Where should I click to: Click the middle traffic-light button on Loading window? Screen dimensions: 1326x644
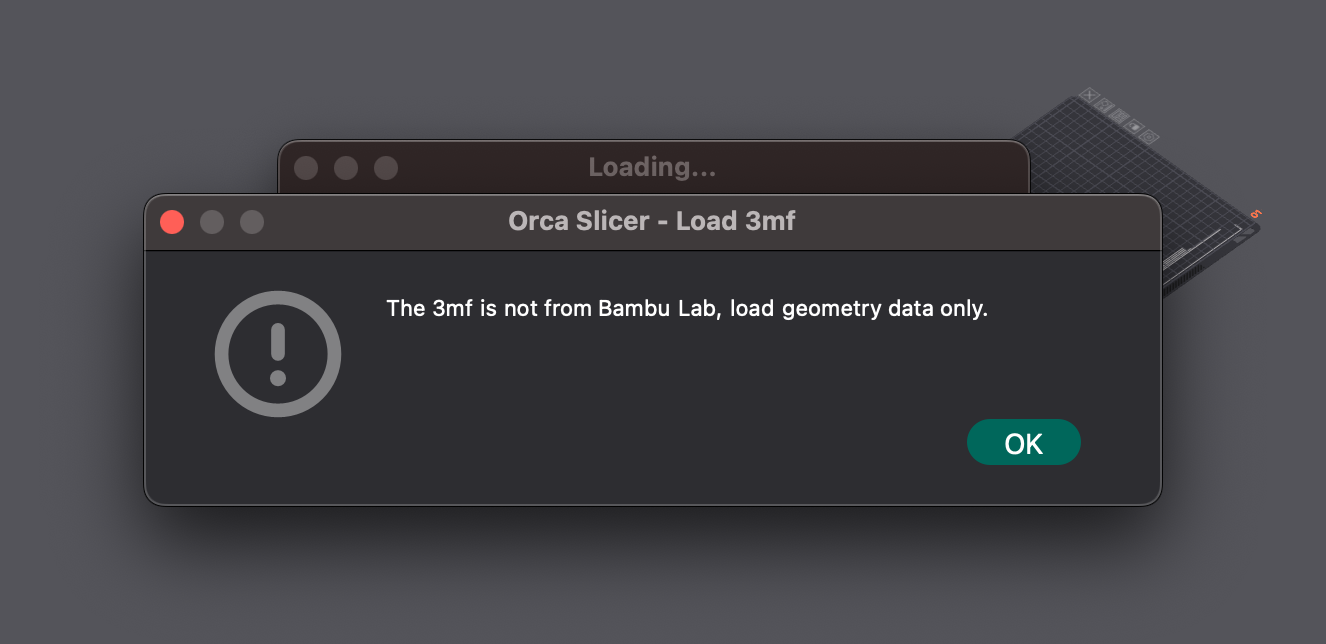(346, 167)
